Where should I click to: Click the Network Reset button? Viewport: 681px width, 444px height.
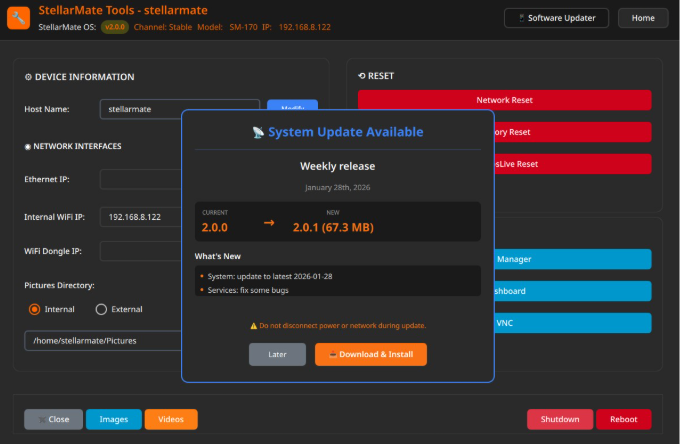point(504,100)
